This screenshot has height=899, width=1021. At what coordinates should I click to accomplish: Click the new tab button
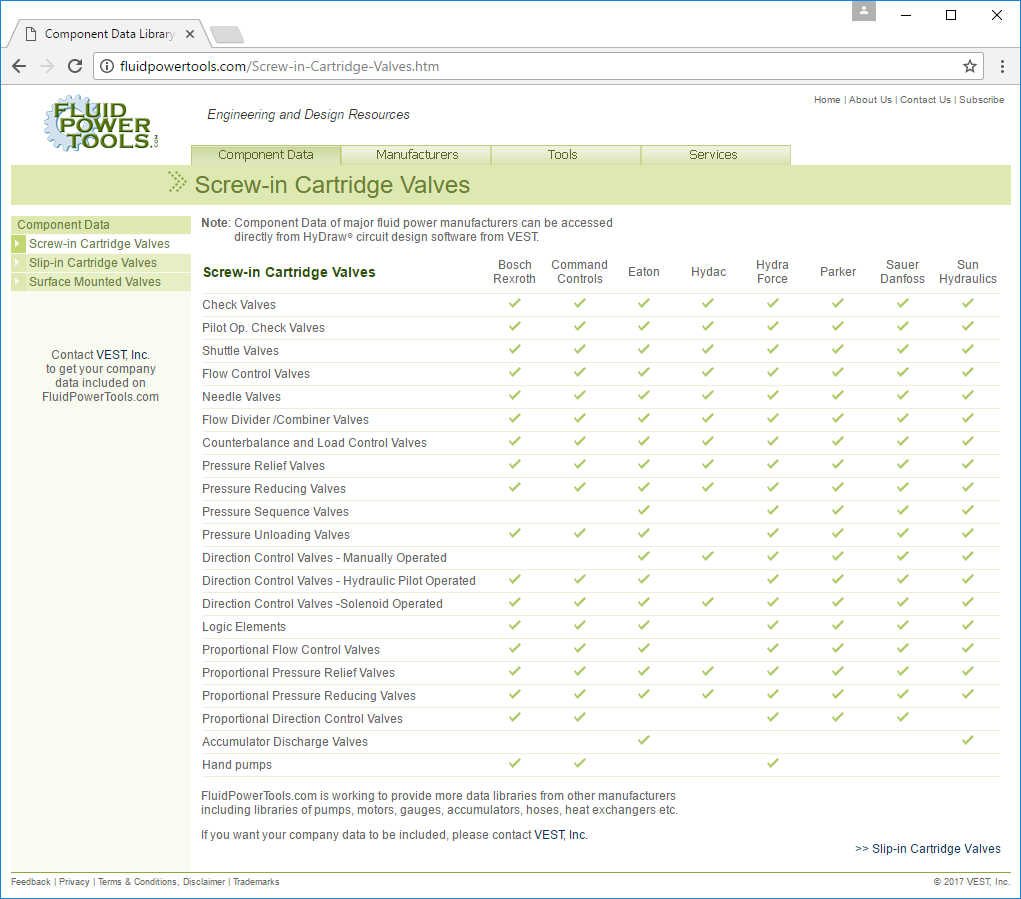[x=227, y=35]
